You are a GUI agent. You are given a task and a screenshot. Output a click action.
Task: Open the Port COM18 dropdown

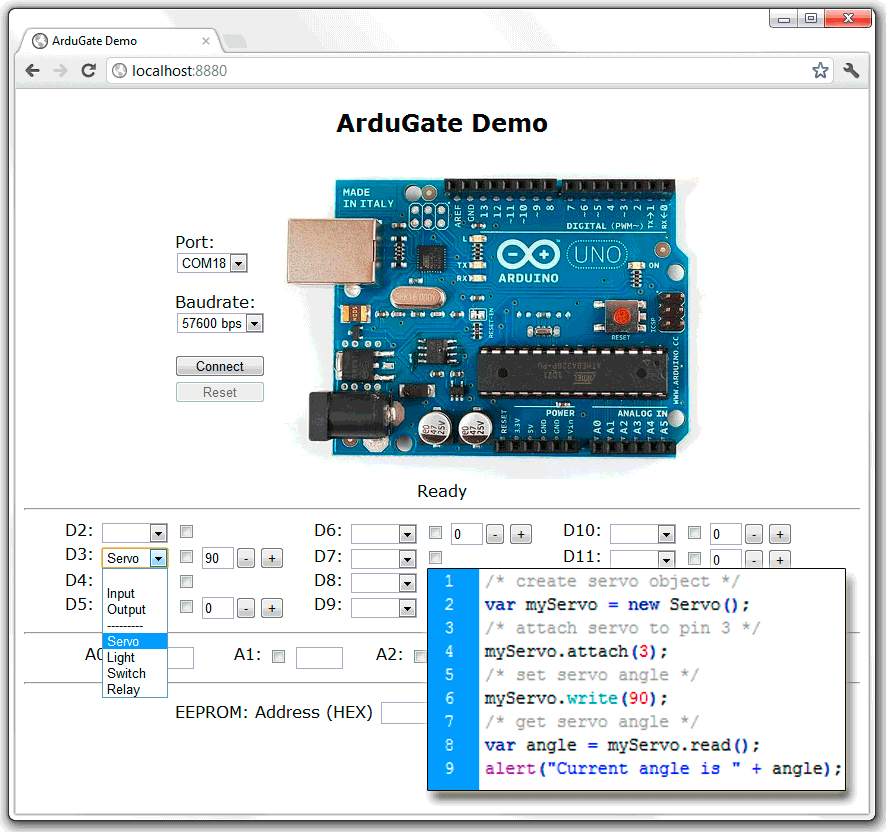[212, 263]
